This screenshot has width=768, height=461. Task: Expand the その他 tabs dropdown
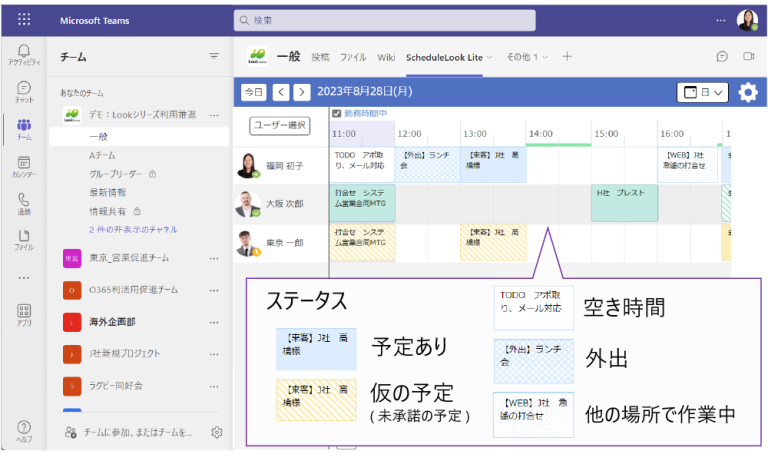click(527, 57)
